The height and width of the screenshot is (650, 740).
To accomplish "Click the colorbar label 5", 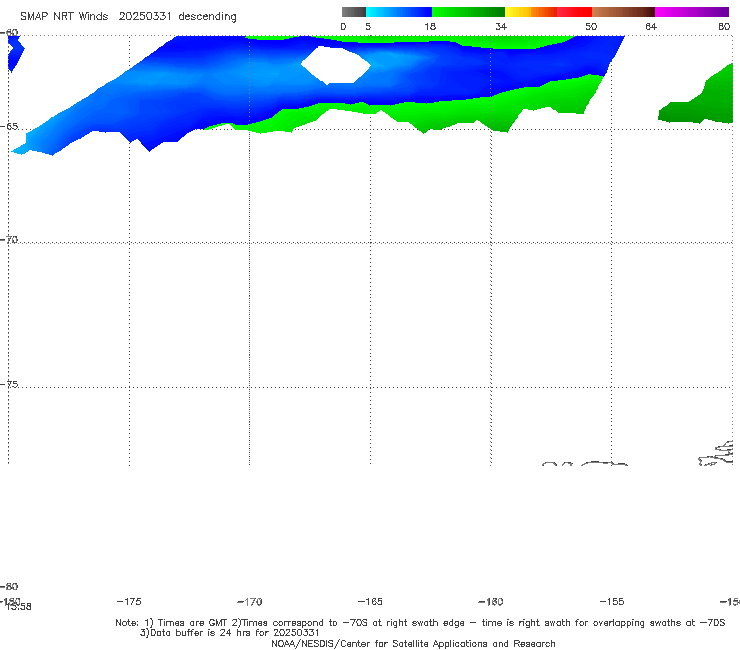I will [368, 26].
